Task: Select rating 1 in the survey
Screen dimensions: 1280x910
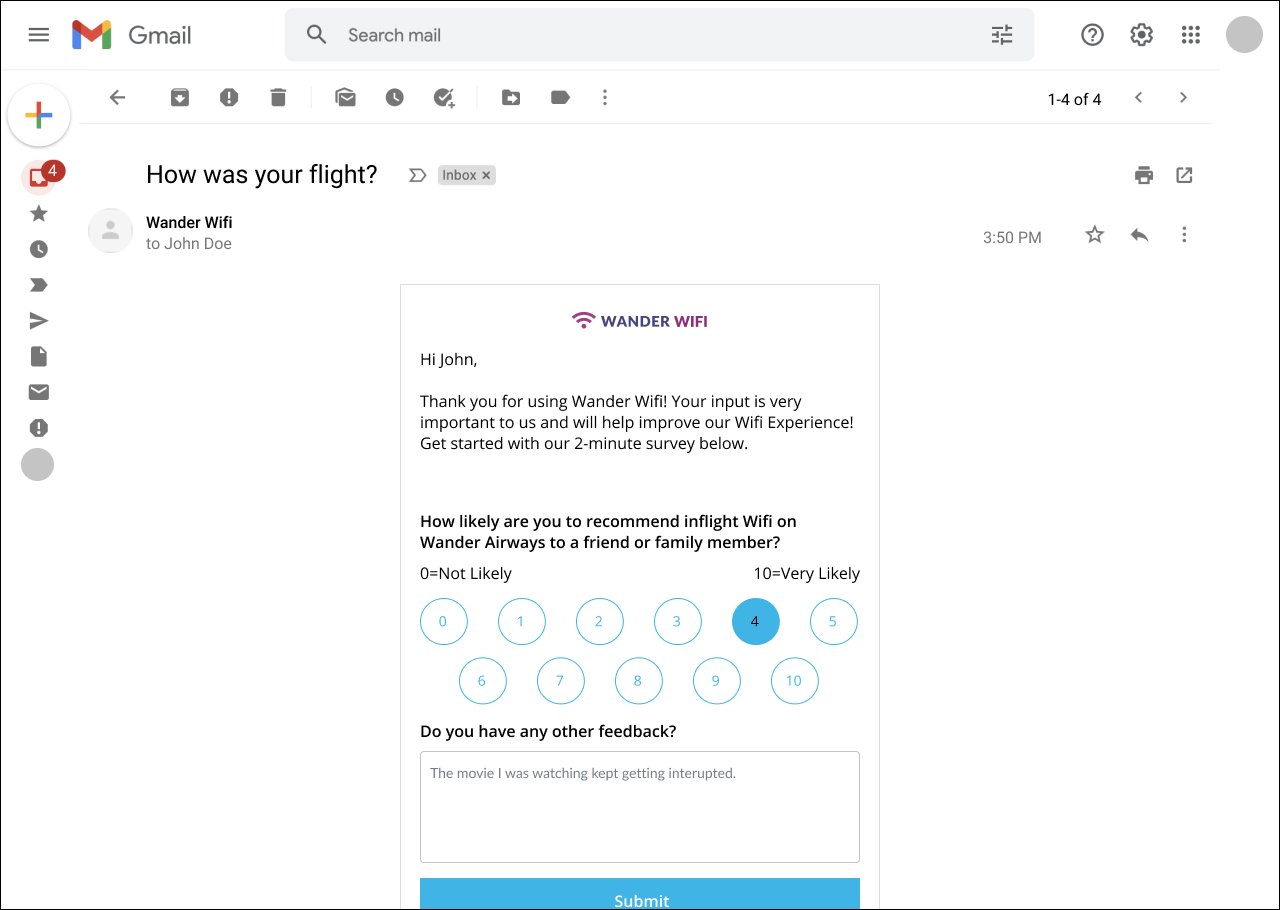Action: pos(521,622)
